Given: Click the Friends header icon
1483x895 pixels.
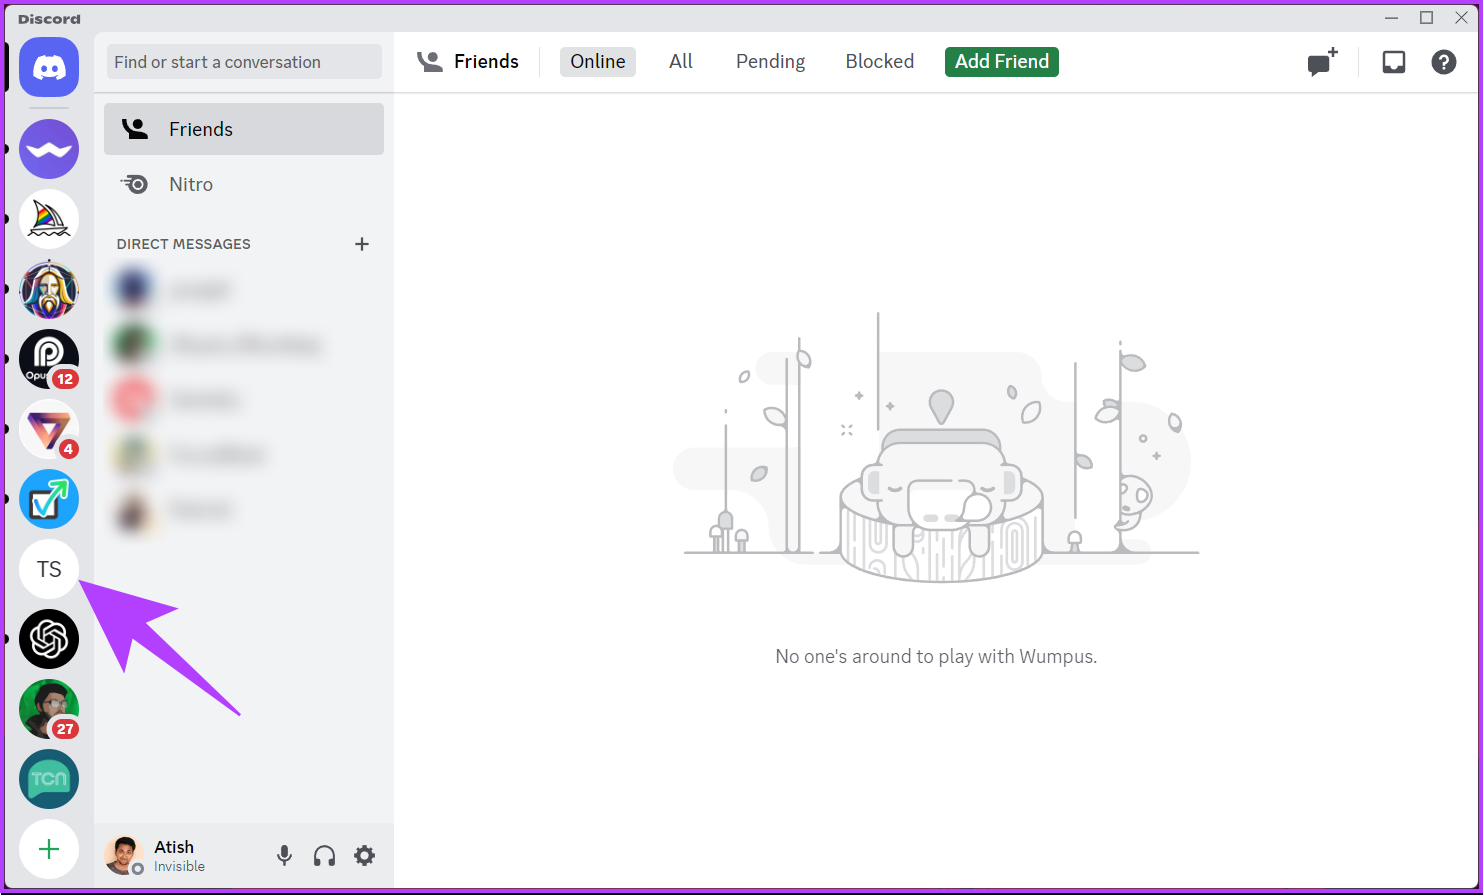Looking at the screenshot, I should [430, 61].
